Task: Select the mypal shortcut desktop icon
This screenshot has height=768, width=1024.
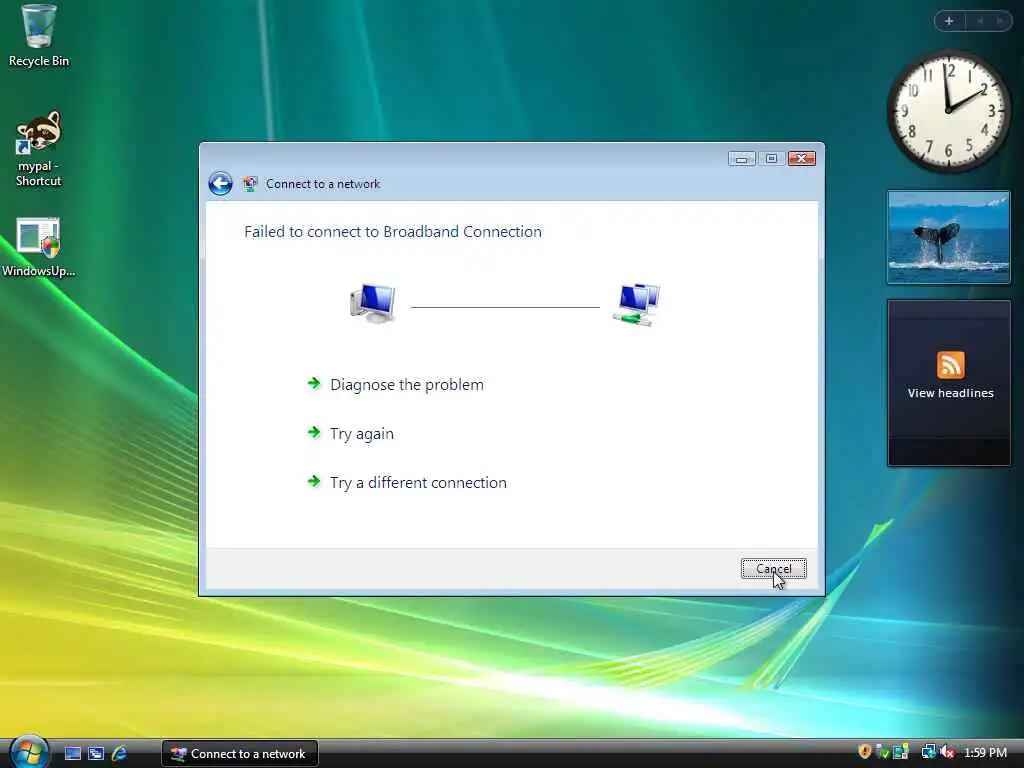Action: 39,149
